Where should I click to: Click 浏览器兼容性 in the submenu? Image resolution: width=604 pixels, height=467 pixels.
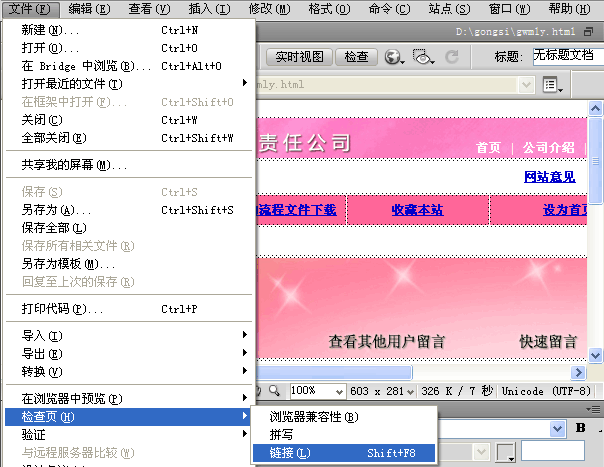(313, 417)
